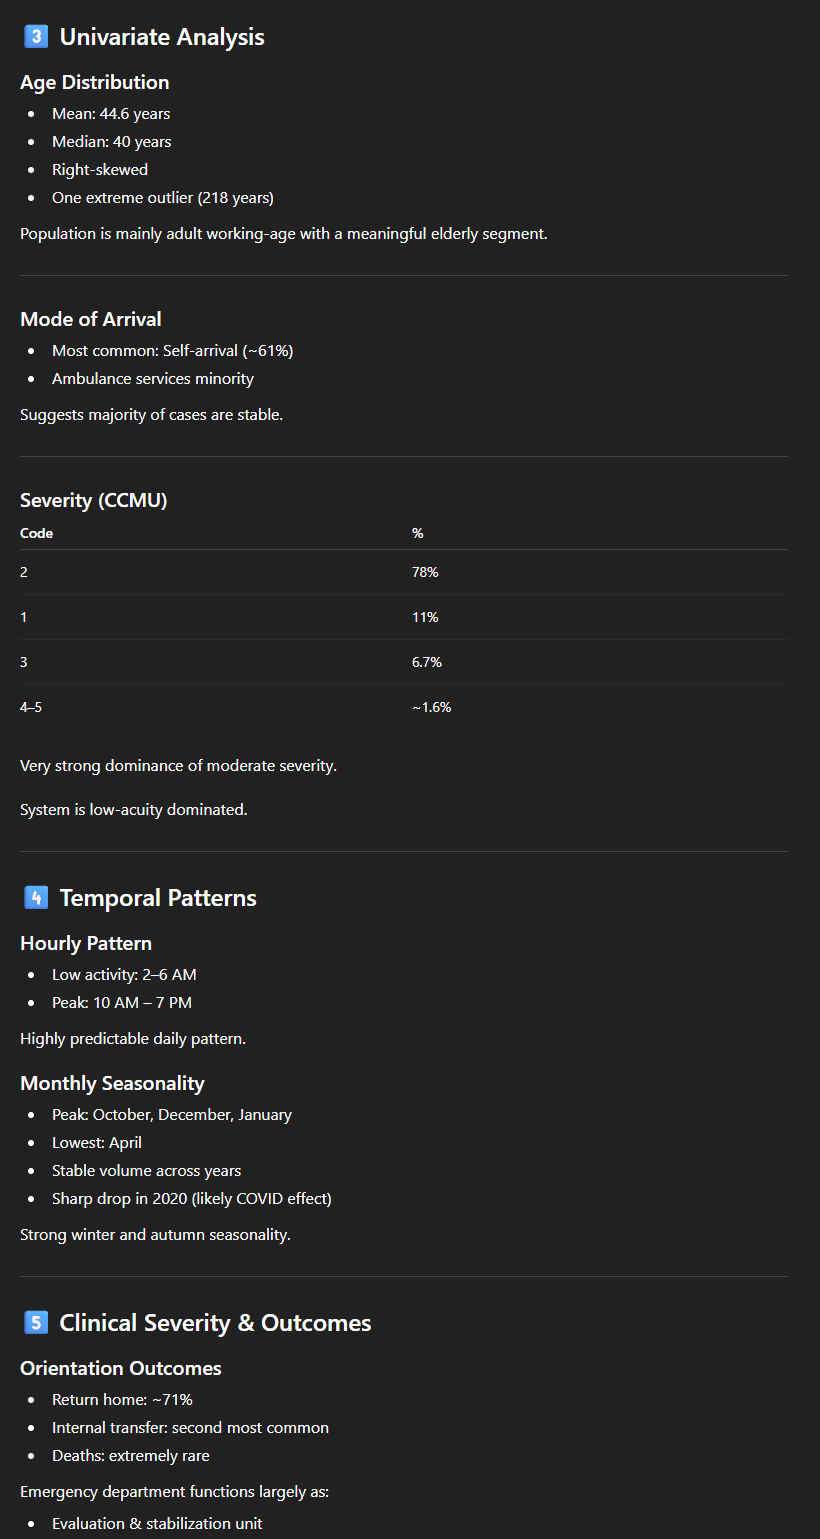The height and width of the screenshot is (1539, 820).
Task: Select the Mode of Arrival subheading
Action: pos(91,319)
